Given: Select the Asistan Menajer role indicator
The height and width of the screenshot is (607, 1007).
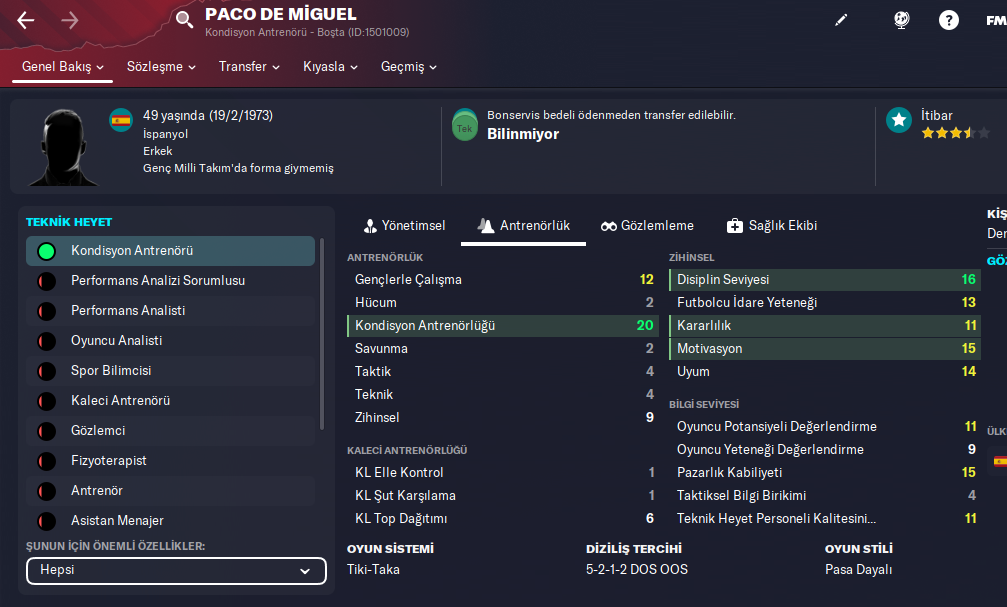Looking at the screenshot, I should click(x=45, y=521).
